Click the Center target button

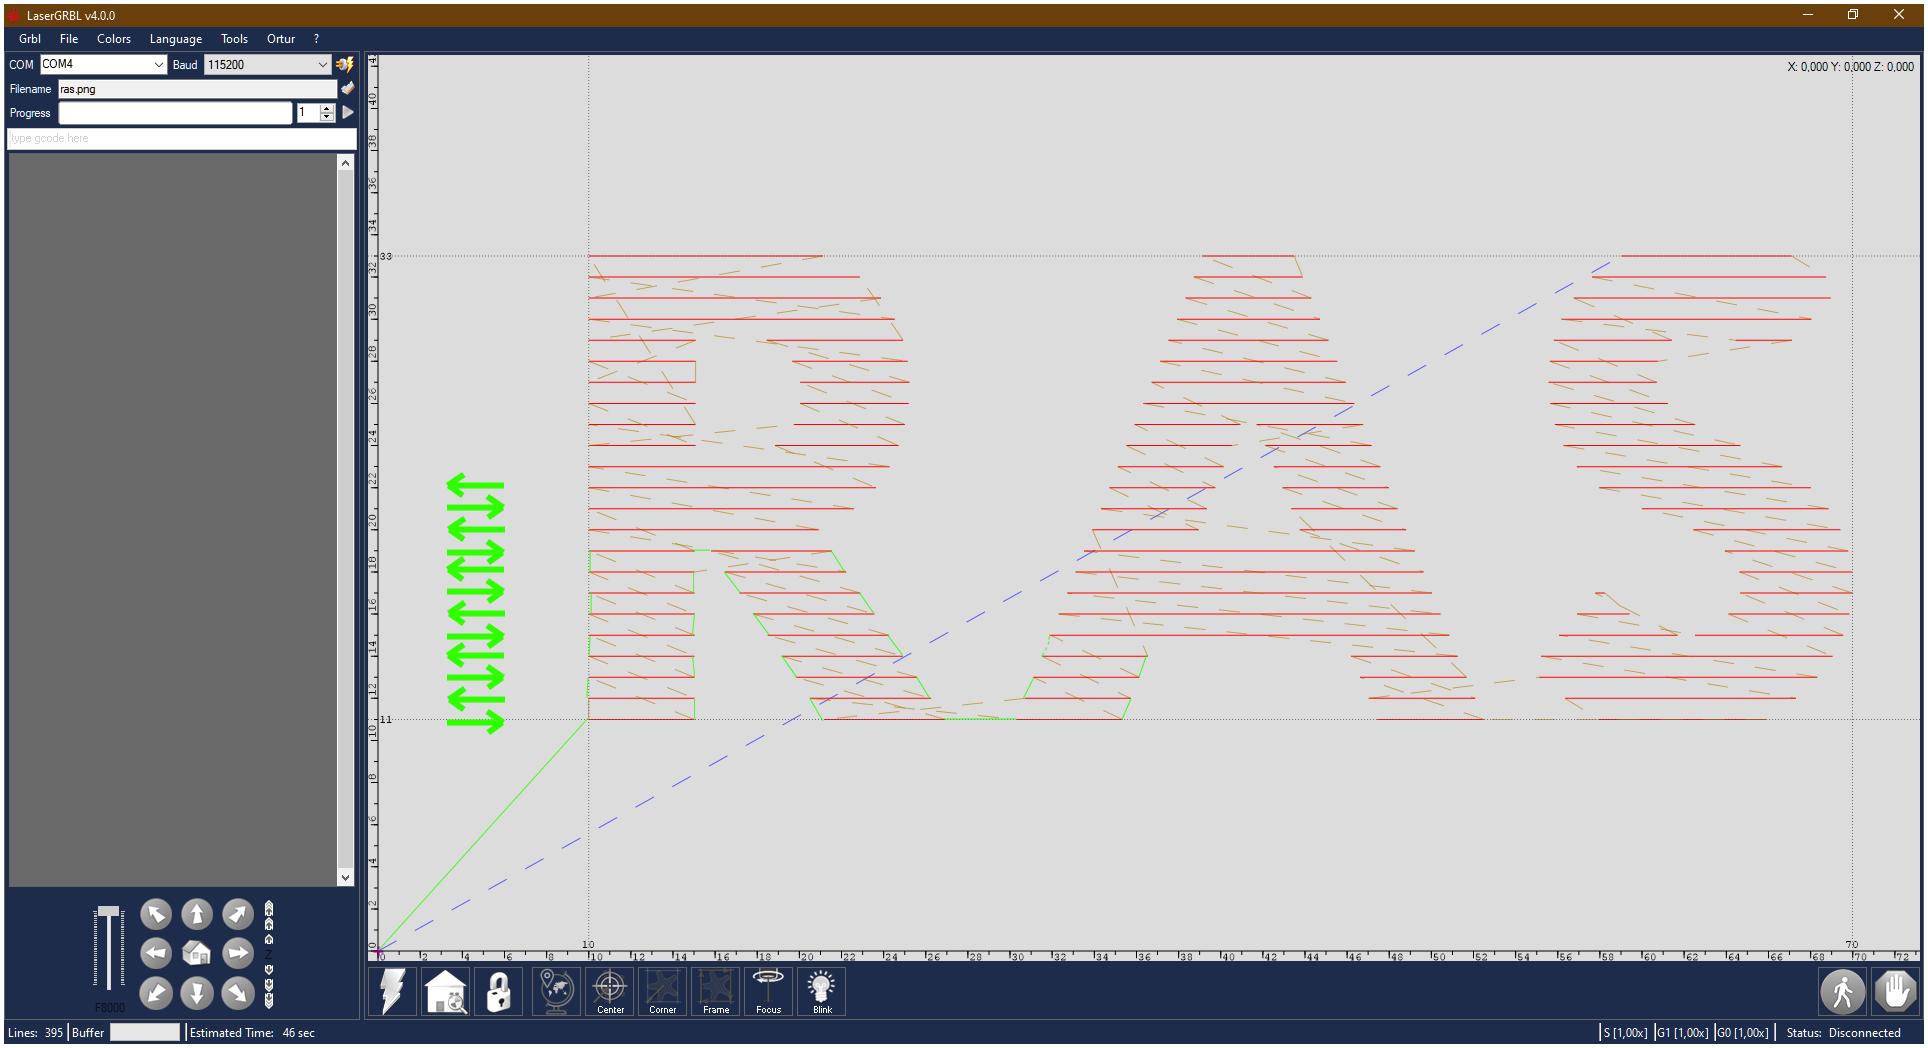coord(610,991)
